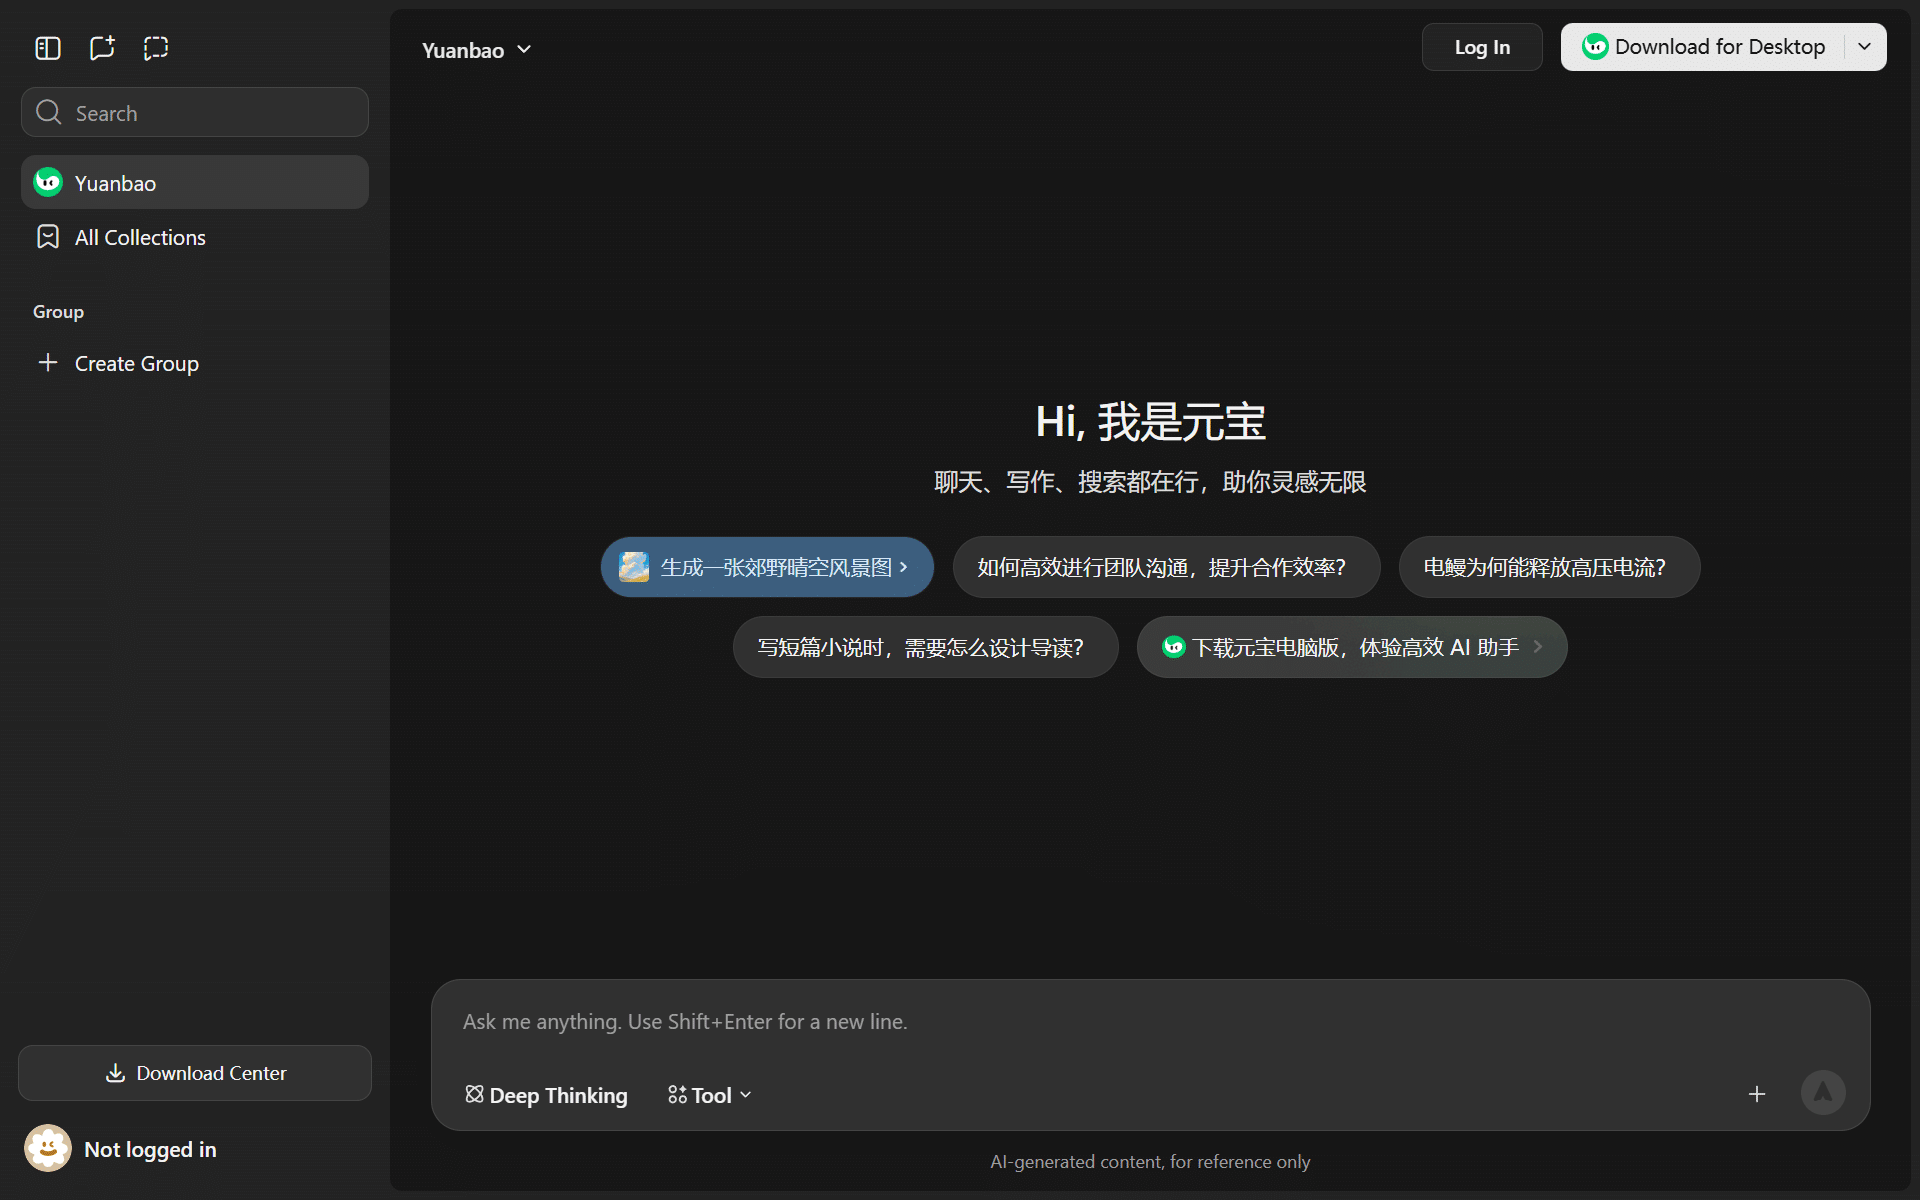The image size is (1920, 1200).
Task: Click the Group section heading
Action: (58, 312)
